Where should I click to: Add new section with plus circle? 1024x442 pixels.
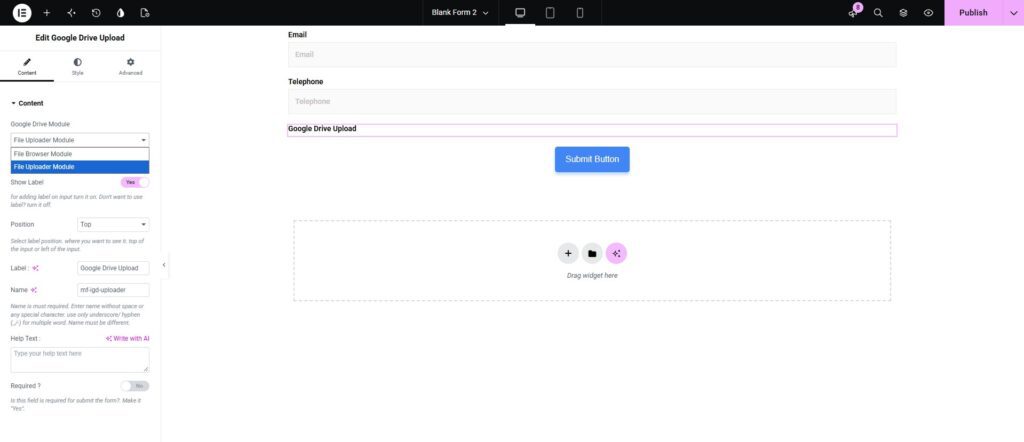pyautogui.click(x=568, y=253)
